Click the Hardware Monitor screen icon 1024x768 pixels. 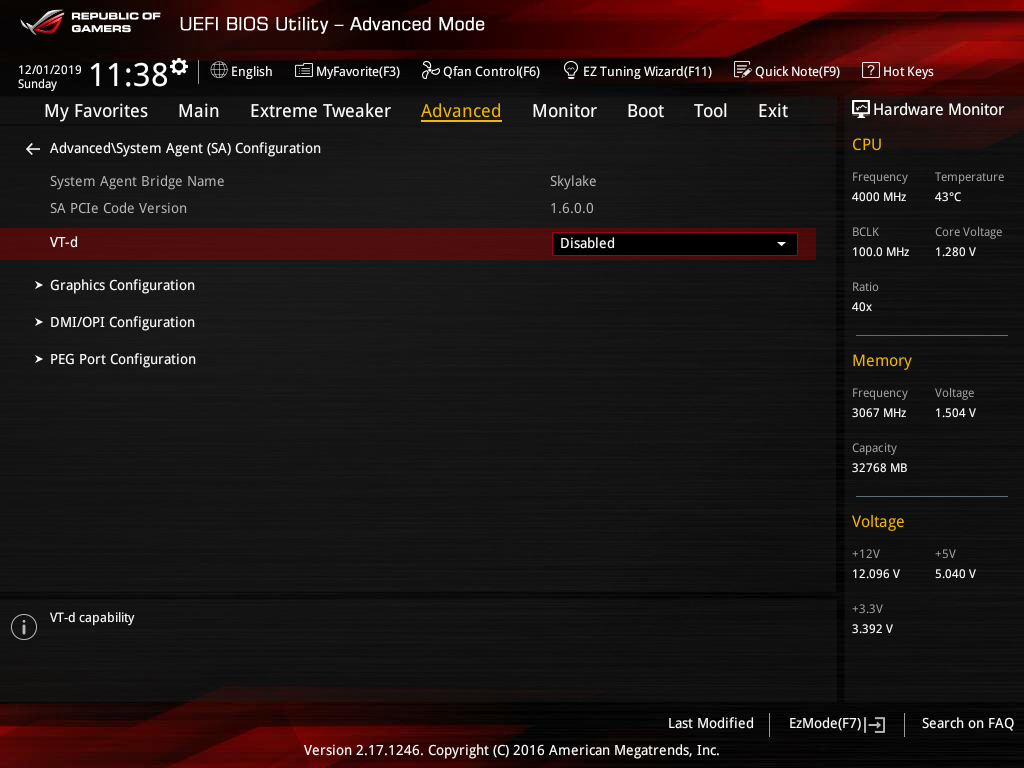point(861,109)
